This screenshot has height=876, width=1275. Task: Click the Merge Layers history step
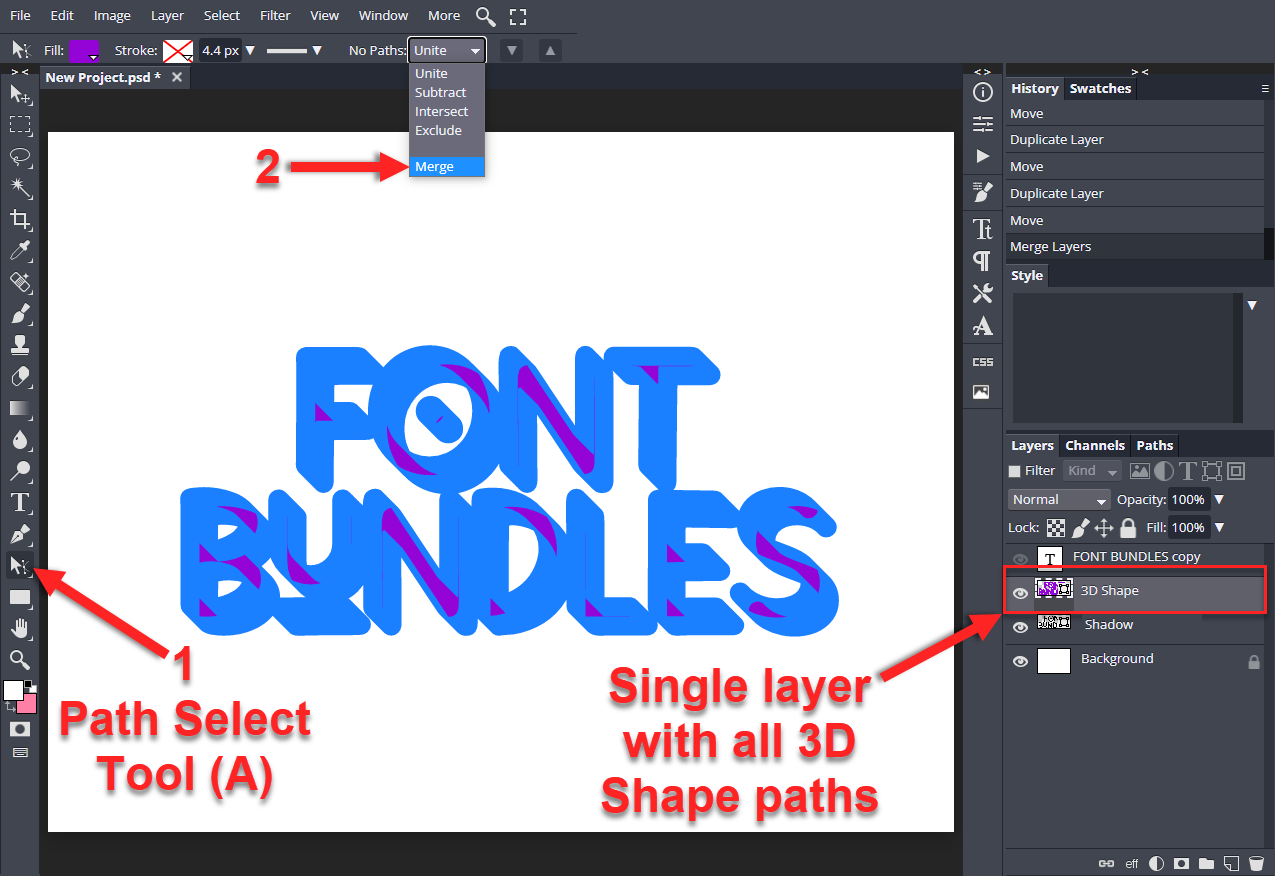1134,246
